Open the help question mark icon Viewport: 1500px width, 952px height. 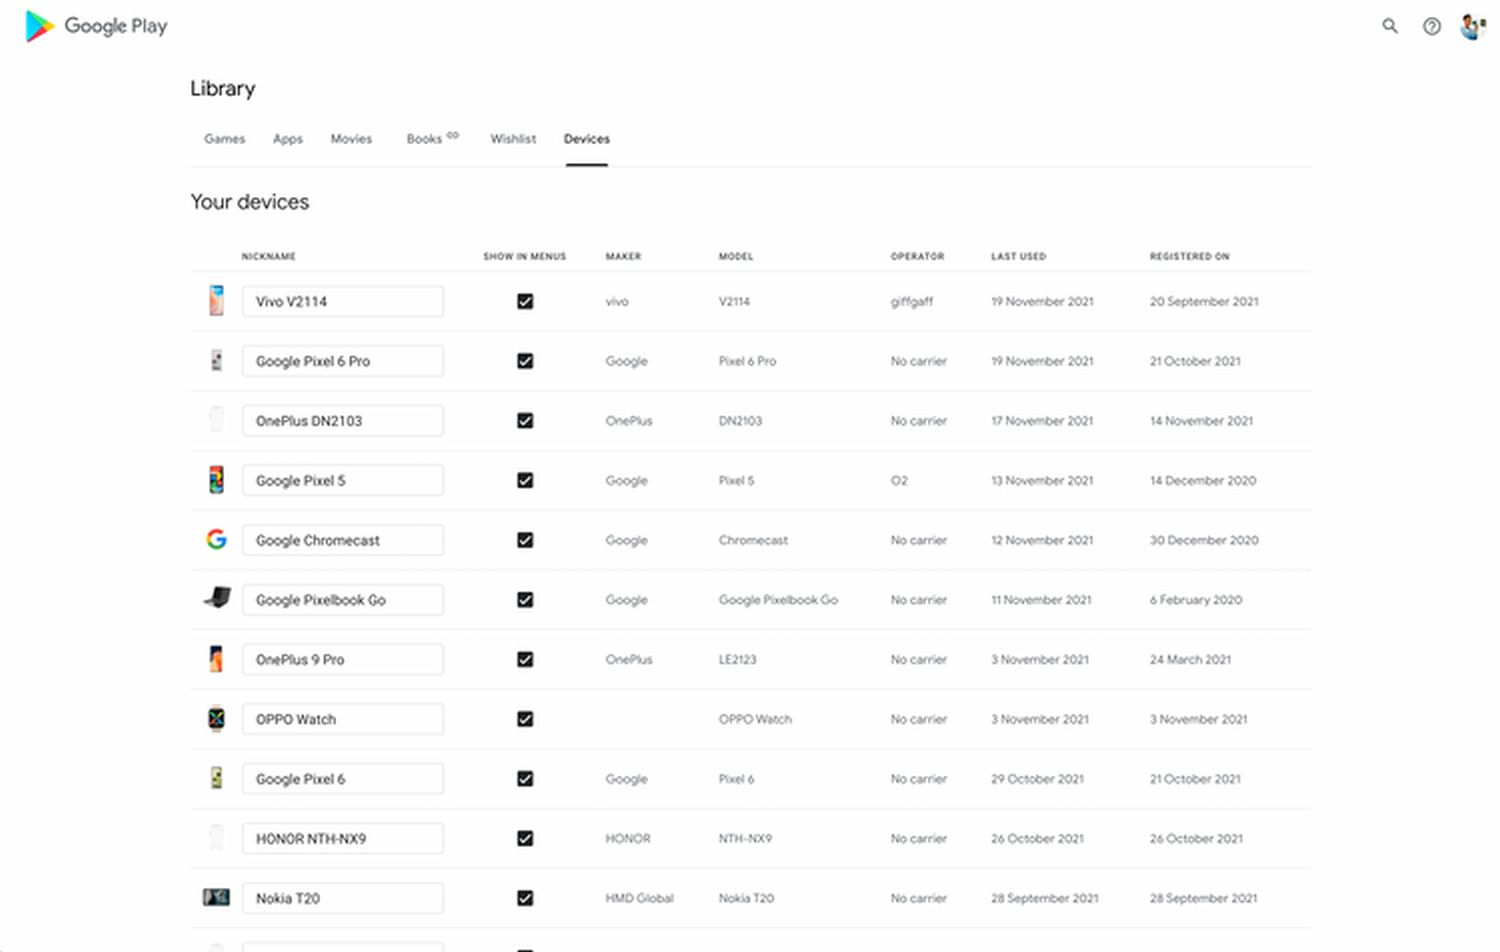pos(1432,26)
